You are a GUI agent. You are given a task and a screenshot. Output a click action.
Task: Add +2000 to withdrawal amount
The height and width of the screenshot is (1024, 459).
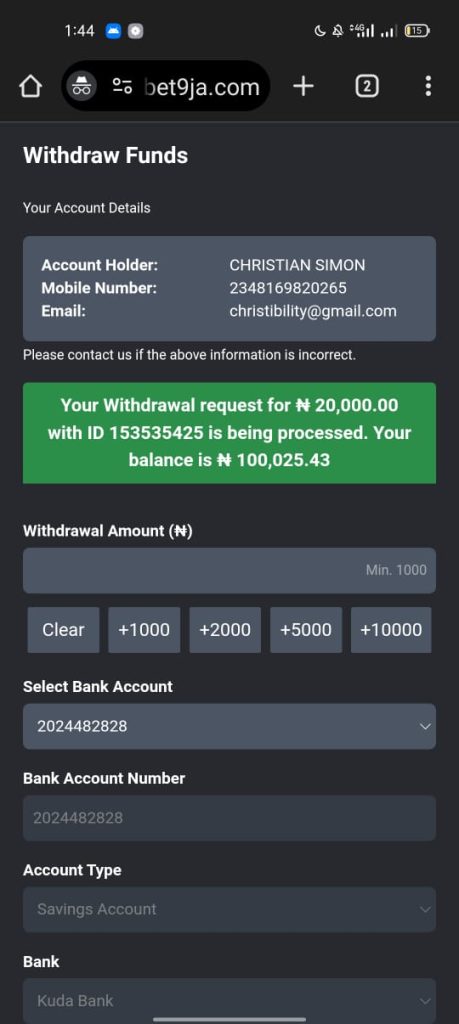pyautogui.click(x=225, y=630)
